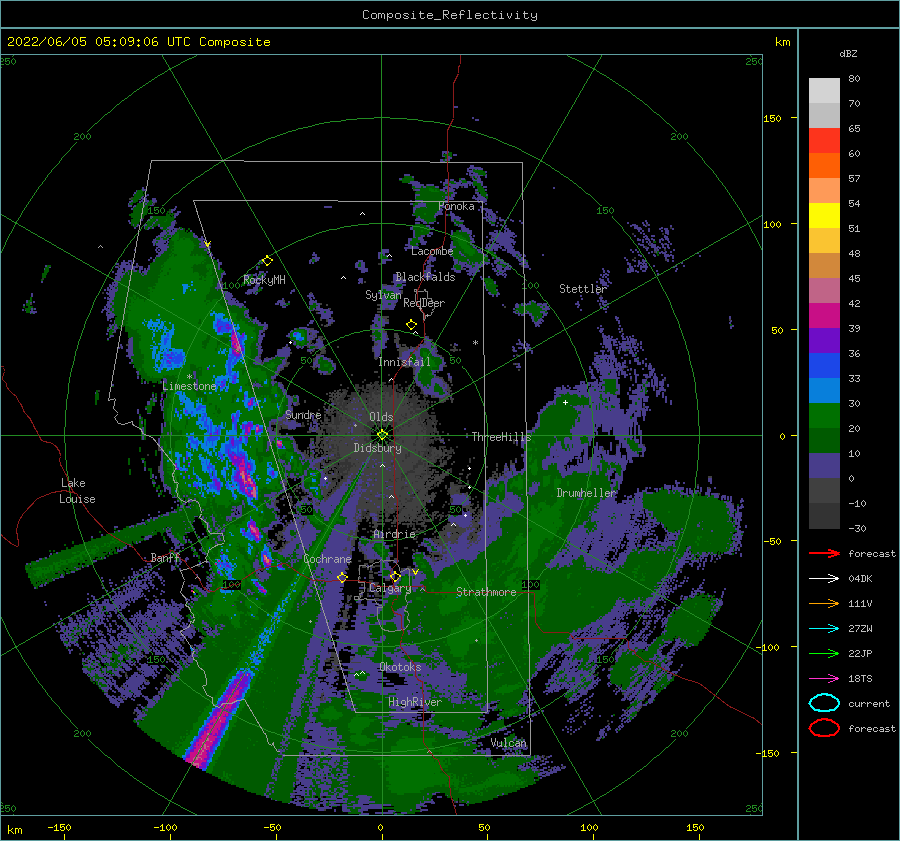Click the Blackfalds city label
This screenshot has height=841, width=900.
(x=425, y=277)
